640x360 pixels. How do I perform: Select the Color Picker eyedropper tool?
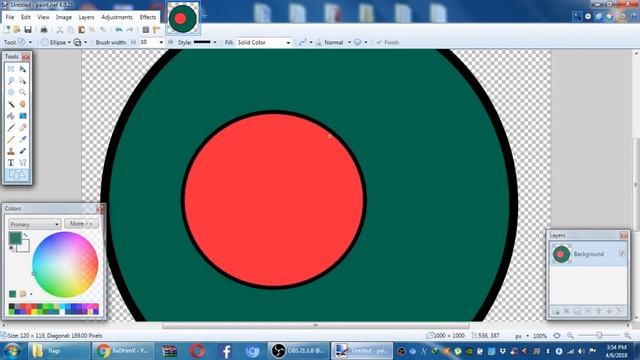(x=23, y=140)
